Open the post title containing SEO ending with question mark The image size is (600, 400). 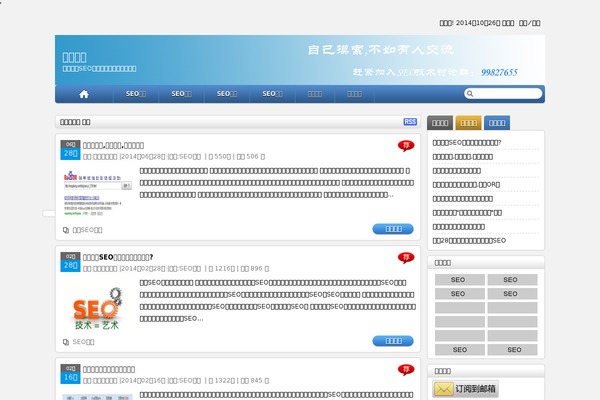pyautogui.click(x=118, y=257)
